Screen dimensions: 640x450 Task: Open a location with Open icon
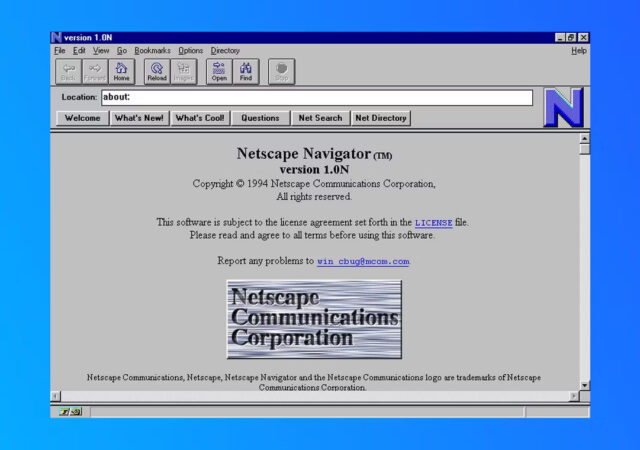219,71
